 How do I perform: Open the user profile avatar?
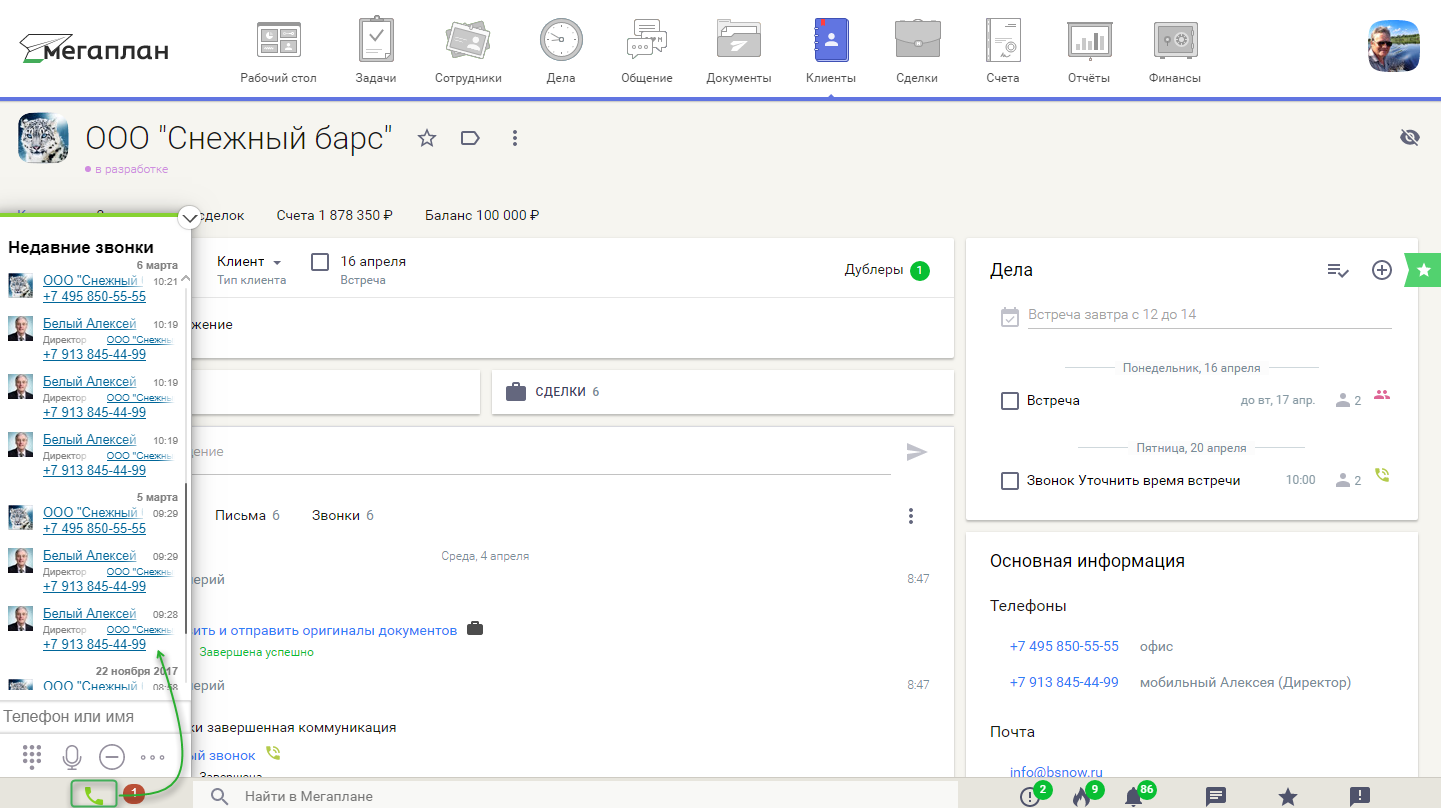(x=1394, y=46)
